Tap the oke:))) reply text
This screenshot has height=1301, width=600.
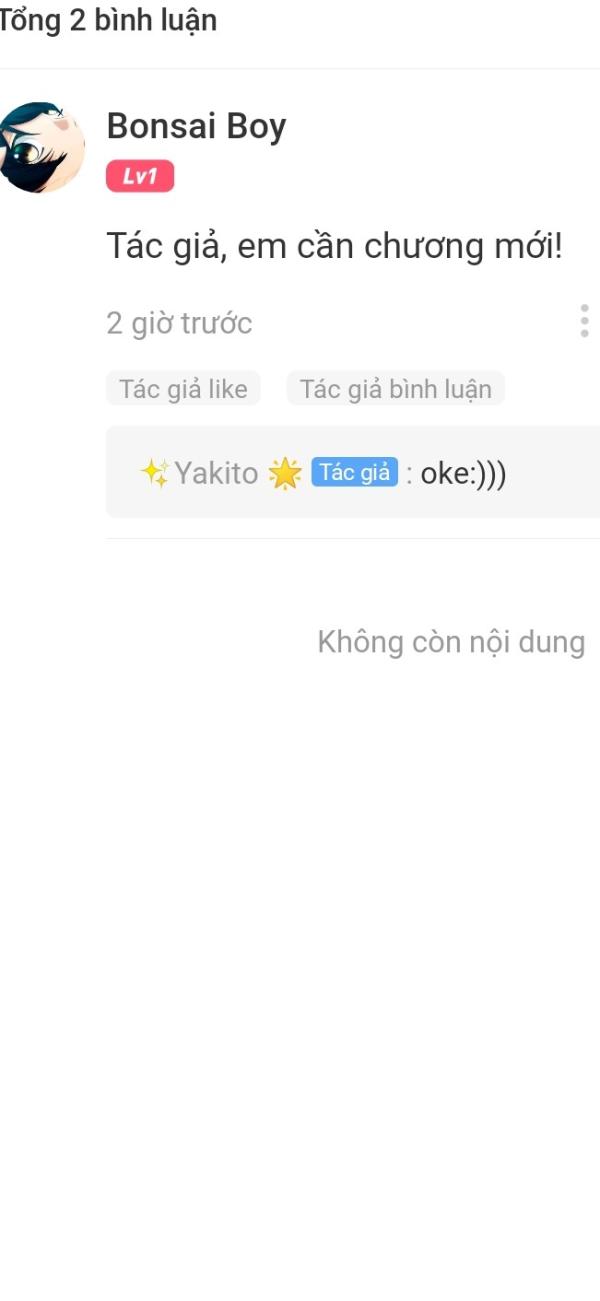(x=463, y=473)
